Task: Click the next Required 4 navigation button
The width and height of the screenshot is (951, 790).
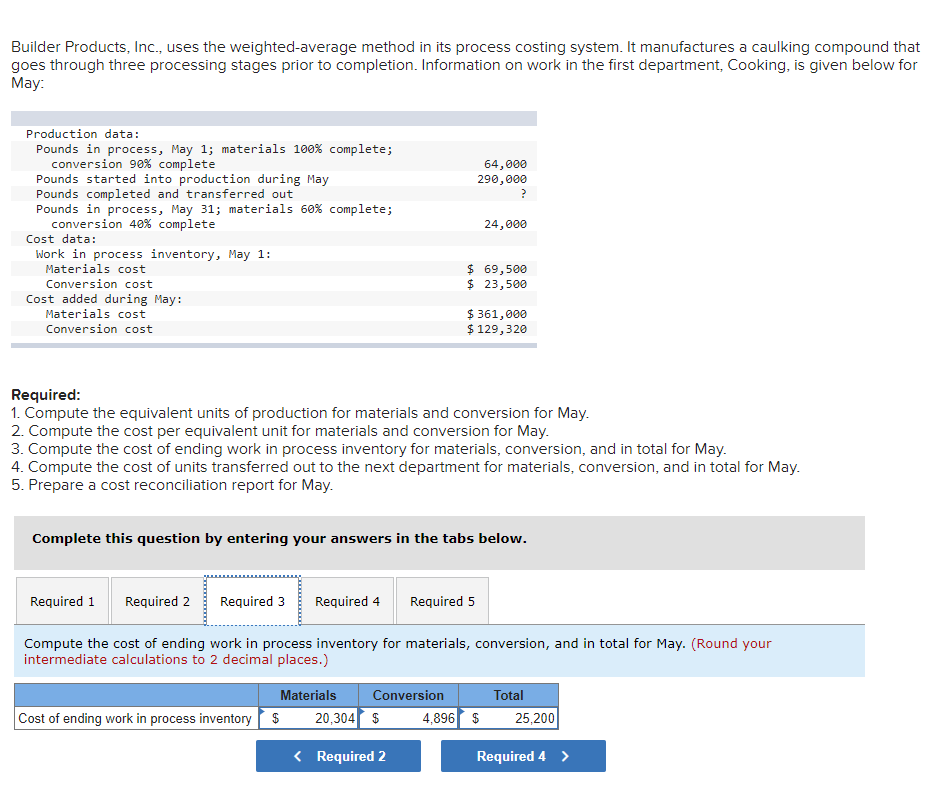Action: coord(522,756)
